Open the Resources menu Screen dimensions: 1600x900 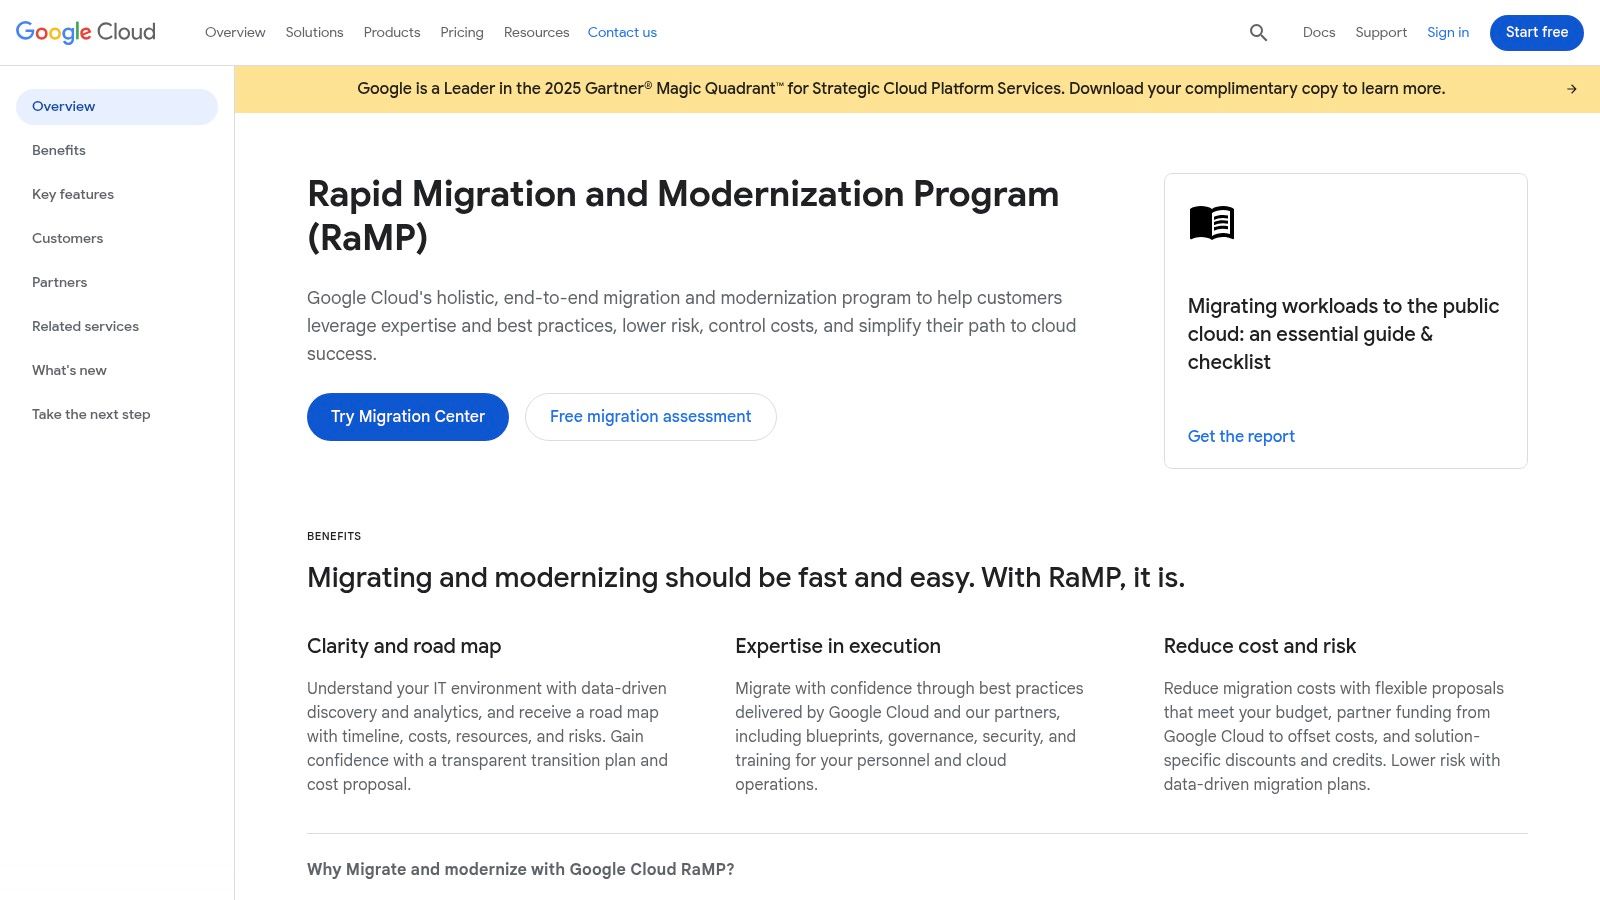[x=536, y=32]
